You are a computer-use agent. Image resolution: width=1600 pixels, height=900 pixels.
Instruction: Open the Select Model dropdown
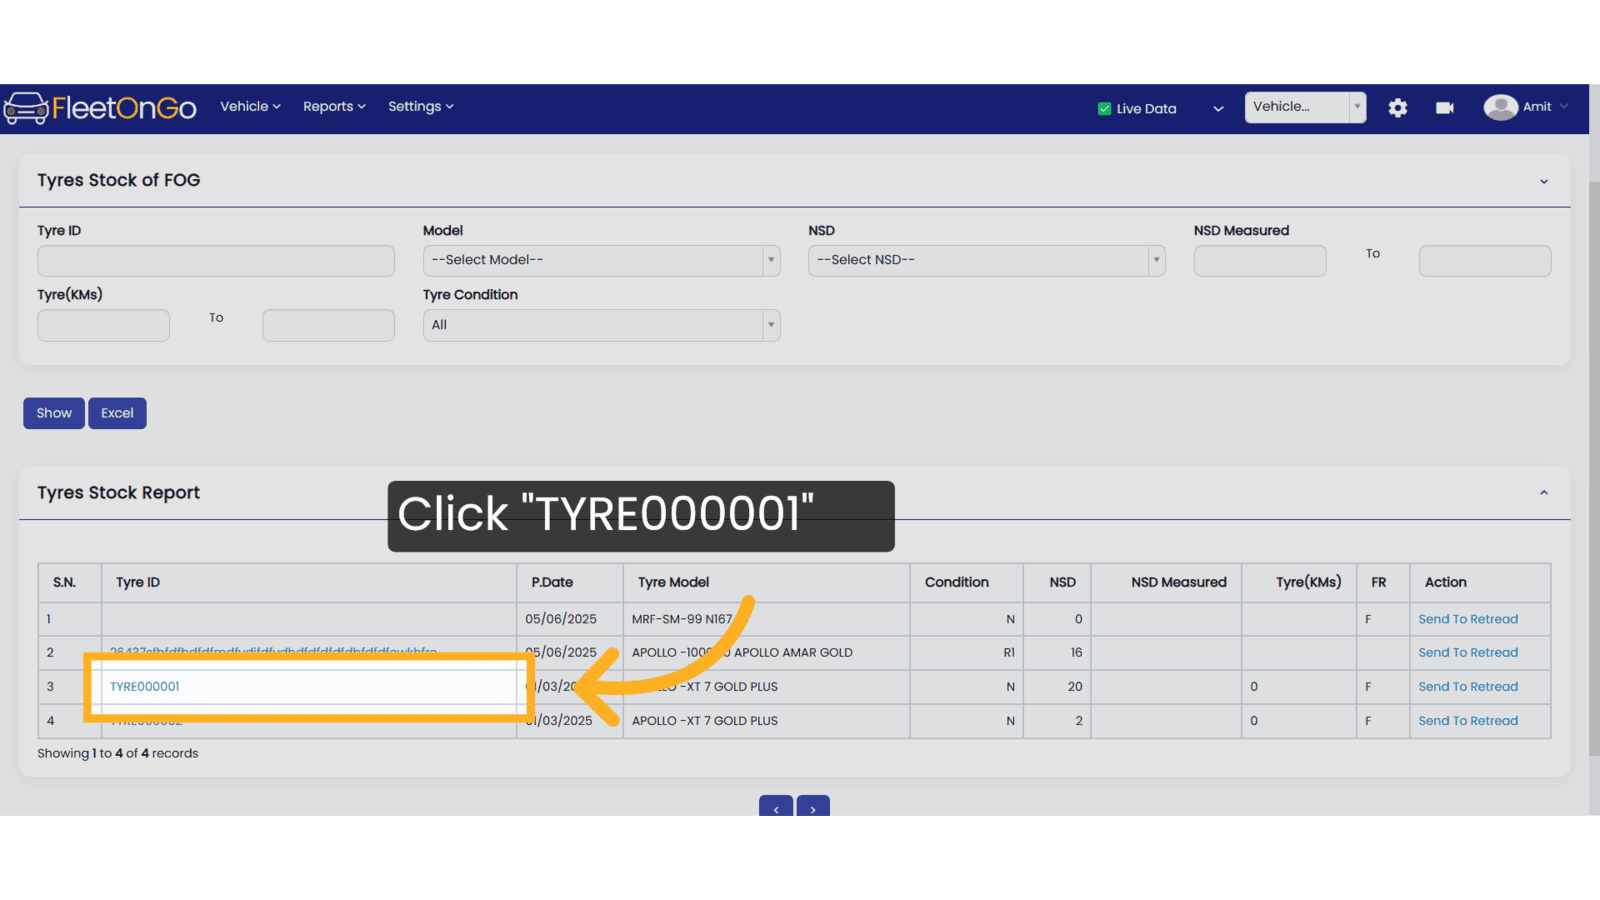click(x=601, y=261)
